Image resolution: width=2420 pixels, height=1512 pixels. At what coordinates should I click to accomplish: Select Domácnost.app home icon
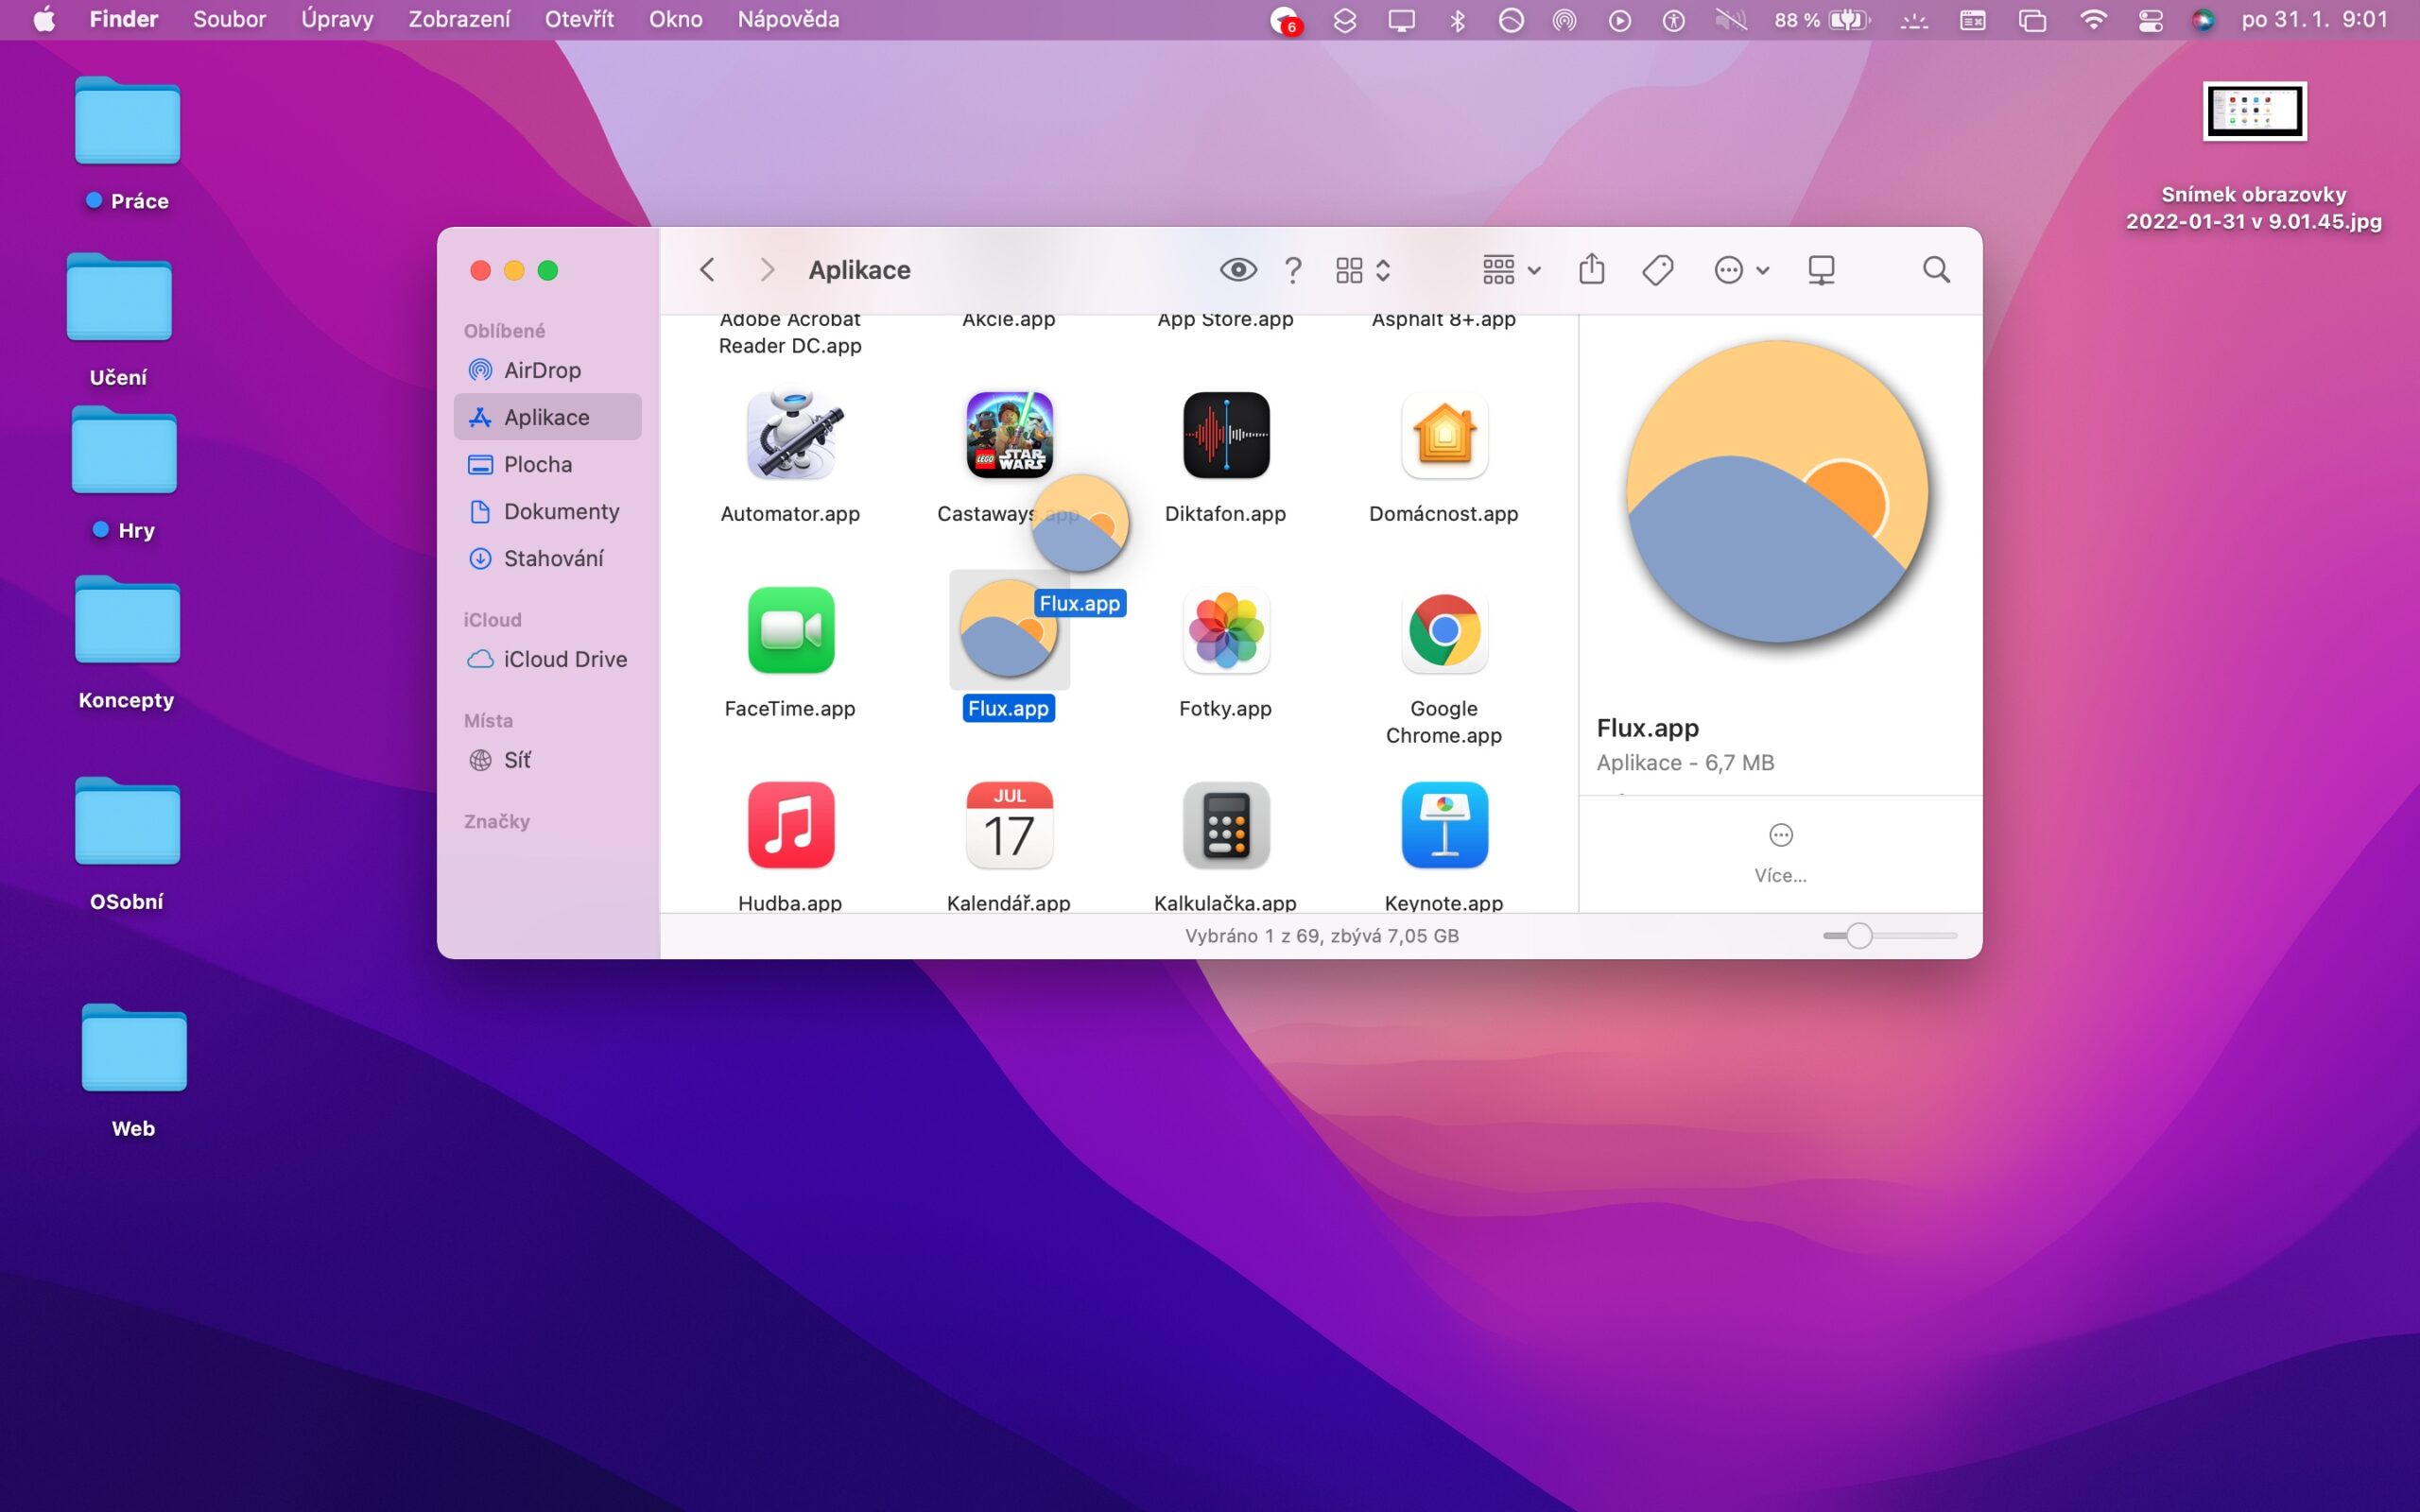(x=1444, y=435)
